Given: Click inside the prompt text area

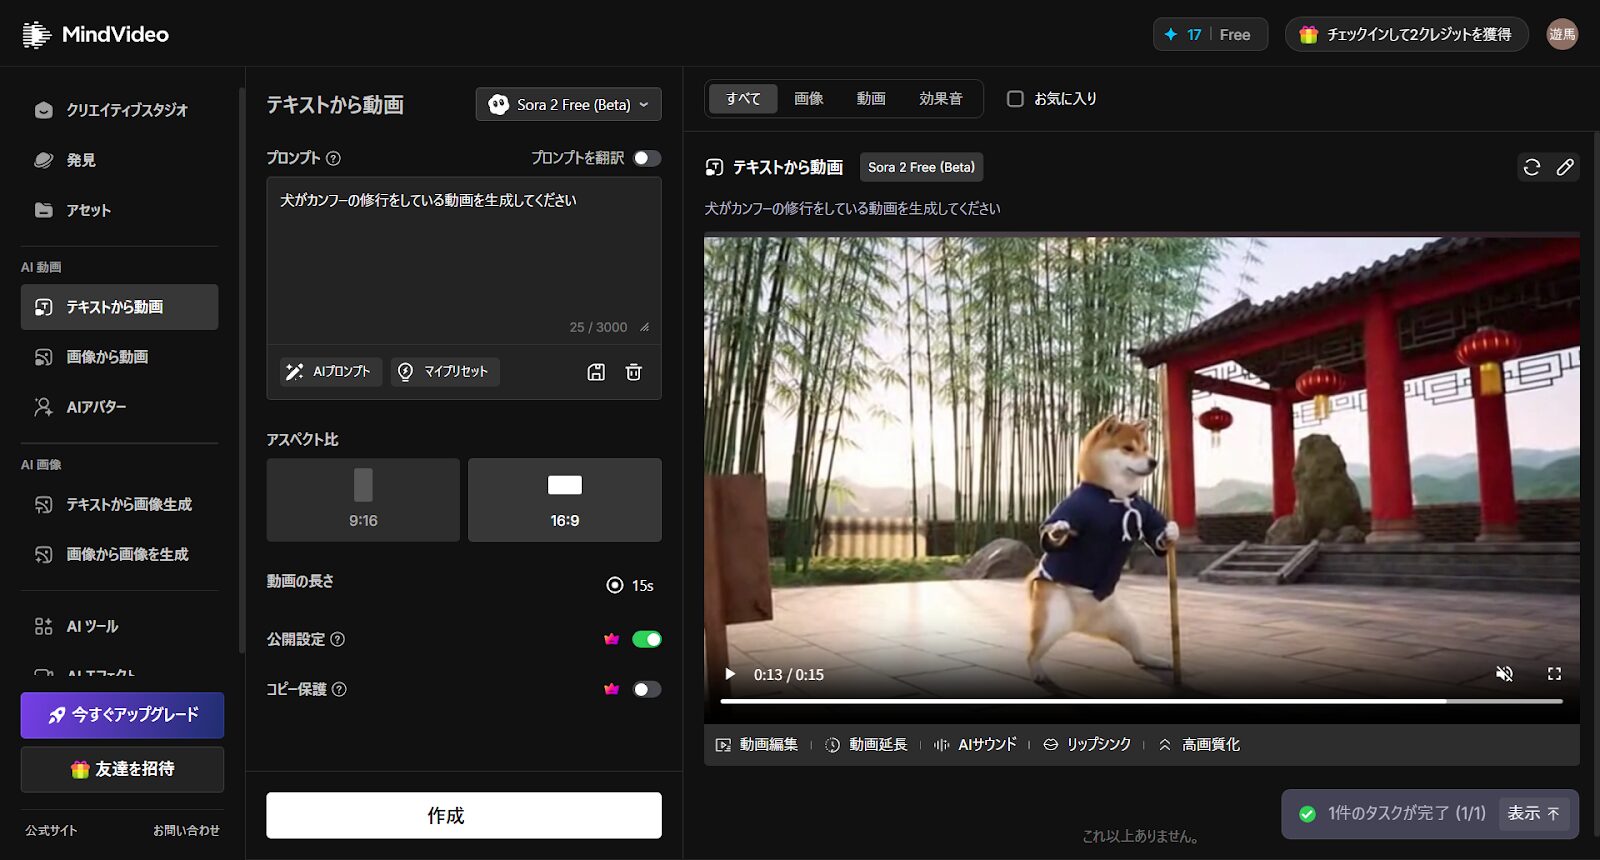Looking at the screenshot, I should 464,260.
